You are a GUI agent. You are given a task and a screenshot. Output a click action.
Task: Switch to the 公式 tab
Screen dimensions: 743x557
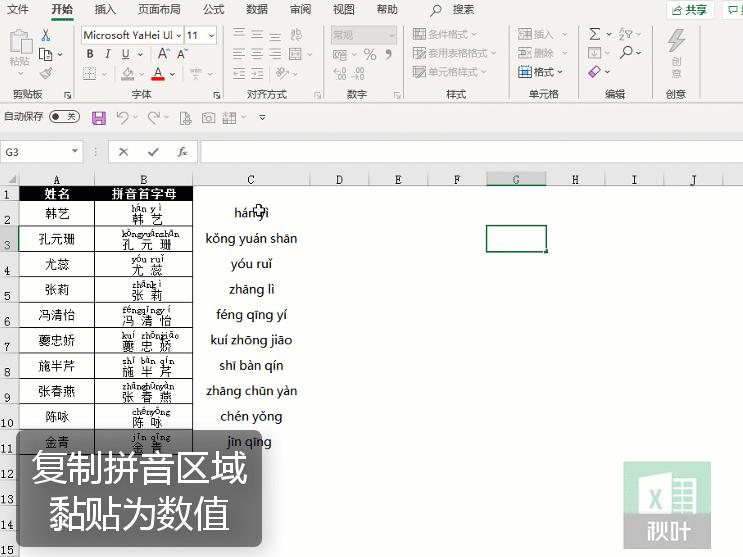click(213, 9)
